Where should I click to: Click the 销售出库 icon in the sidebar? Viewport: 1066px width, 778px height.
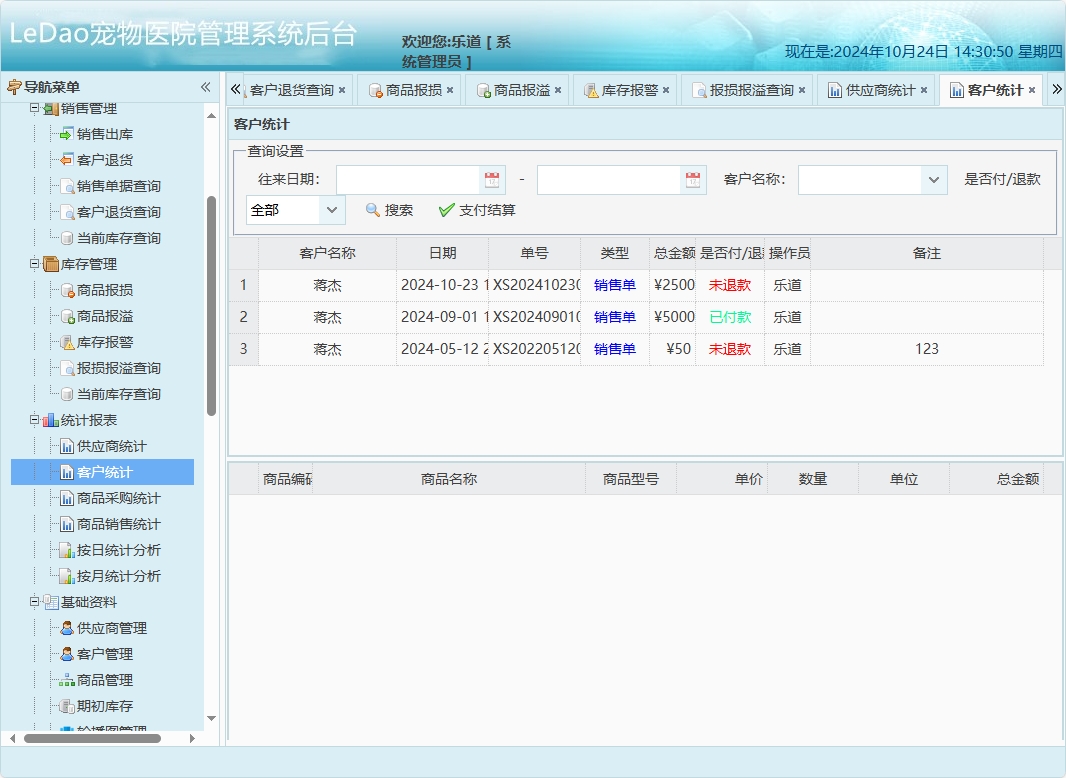[64, 133]
